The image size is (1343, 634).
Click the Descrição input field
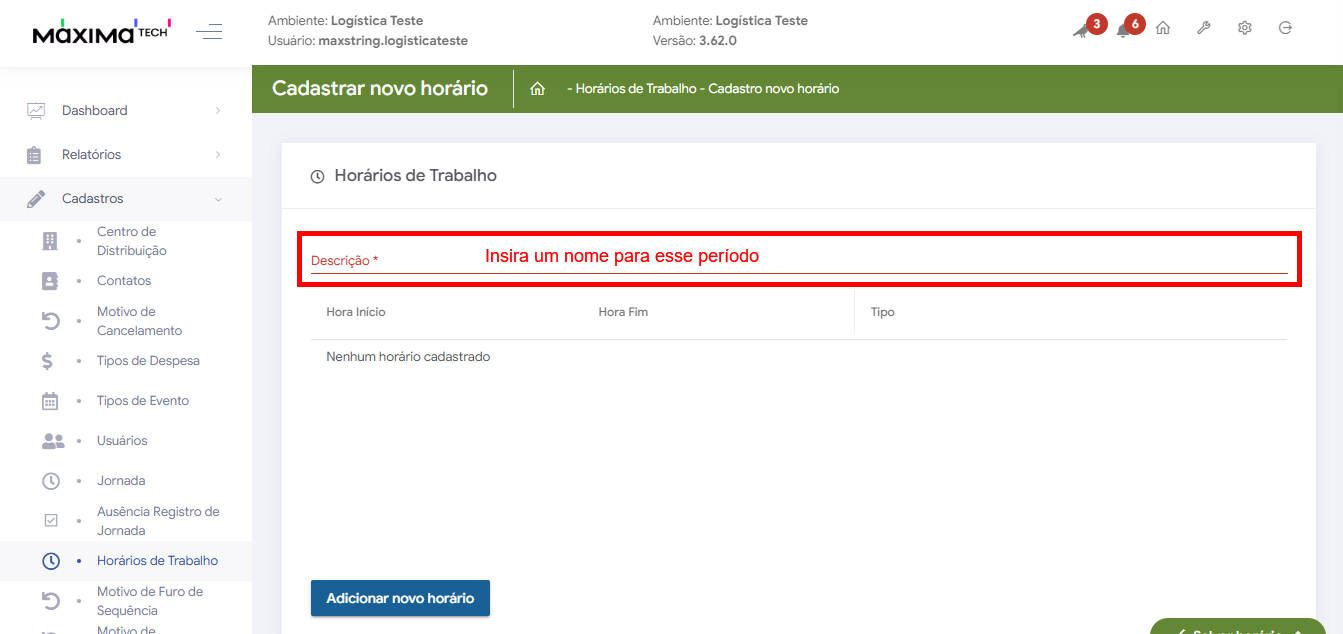[x=799, y=259]
